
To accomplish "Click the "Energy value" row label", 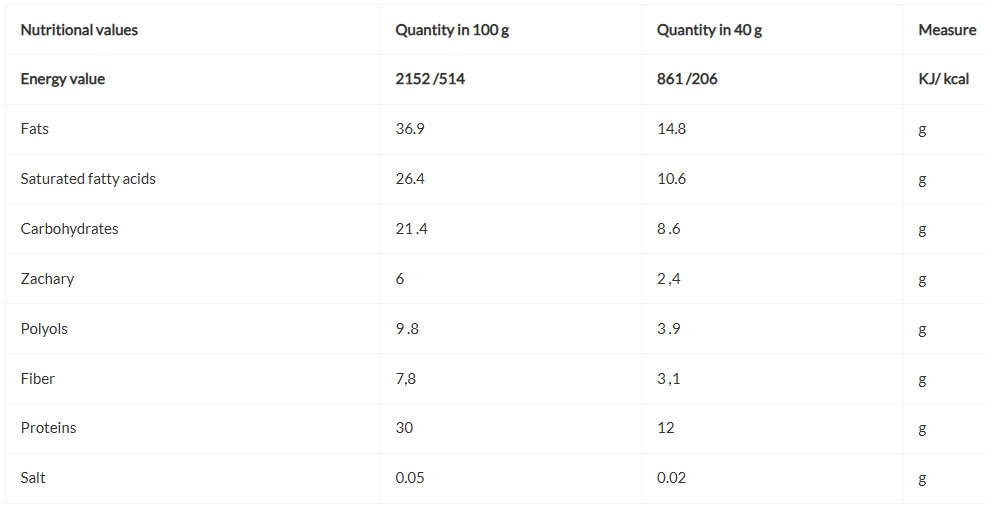I will (x=63, y=79).
